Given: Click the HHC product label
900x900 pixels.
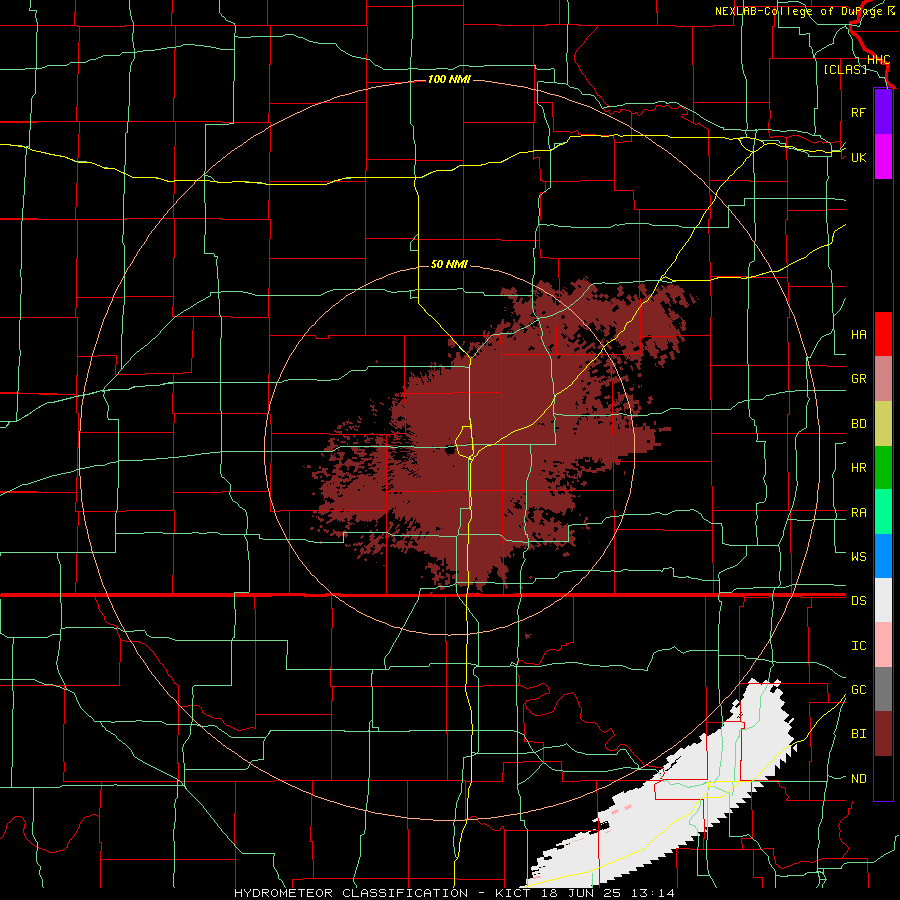Looking at the screenshot, I should [x=878, y=60].
